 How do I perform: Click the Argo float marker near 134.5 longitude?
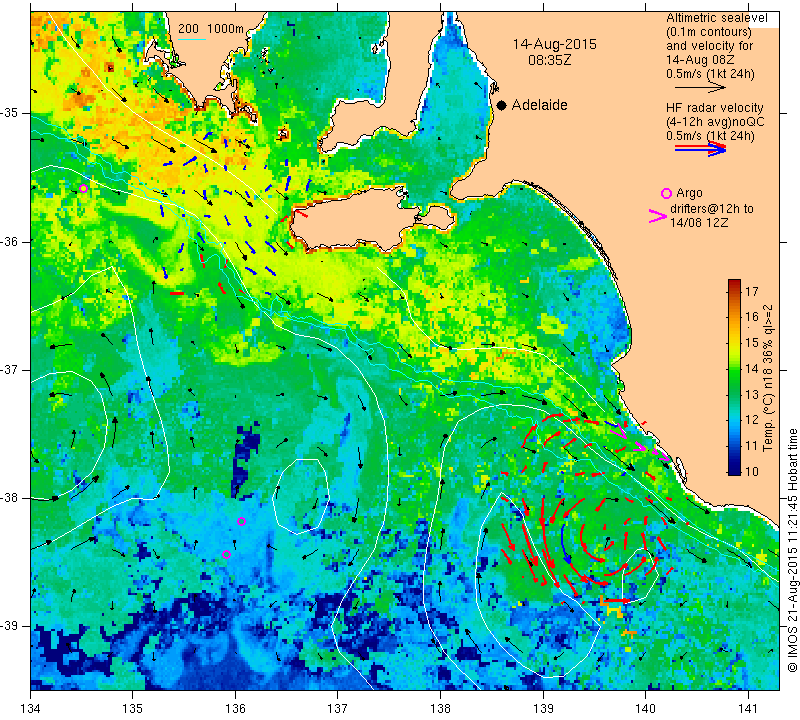pyautogui.click(x=84, y=188)
